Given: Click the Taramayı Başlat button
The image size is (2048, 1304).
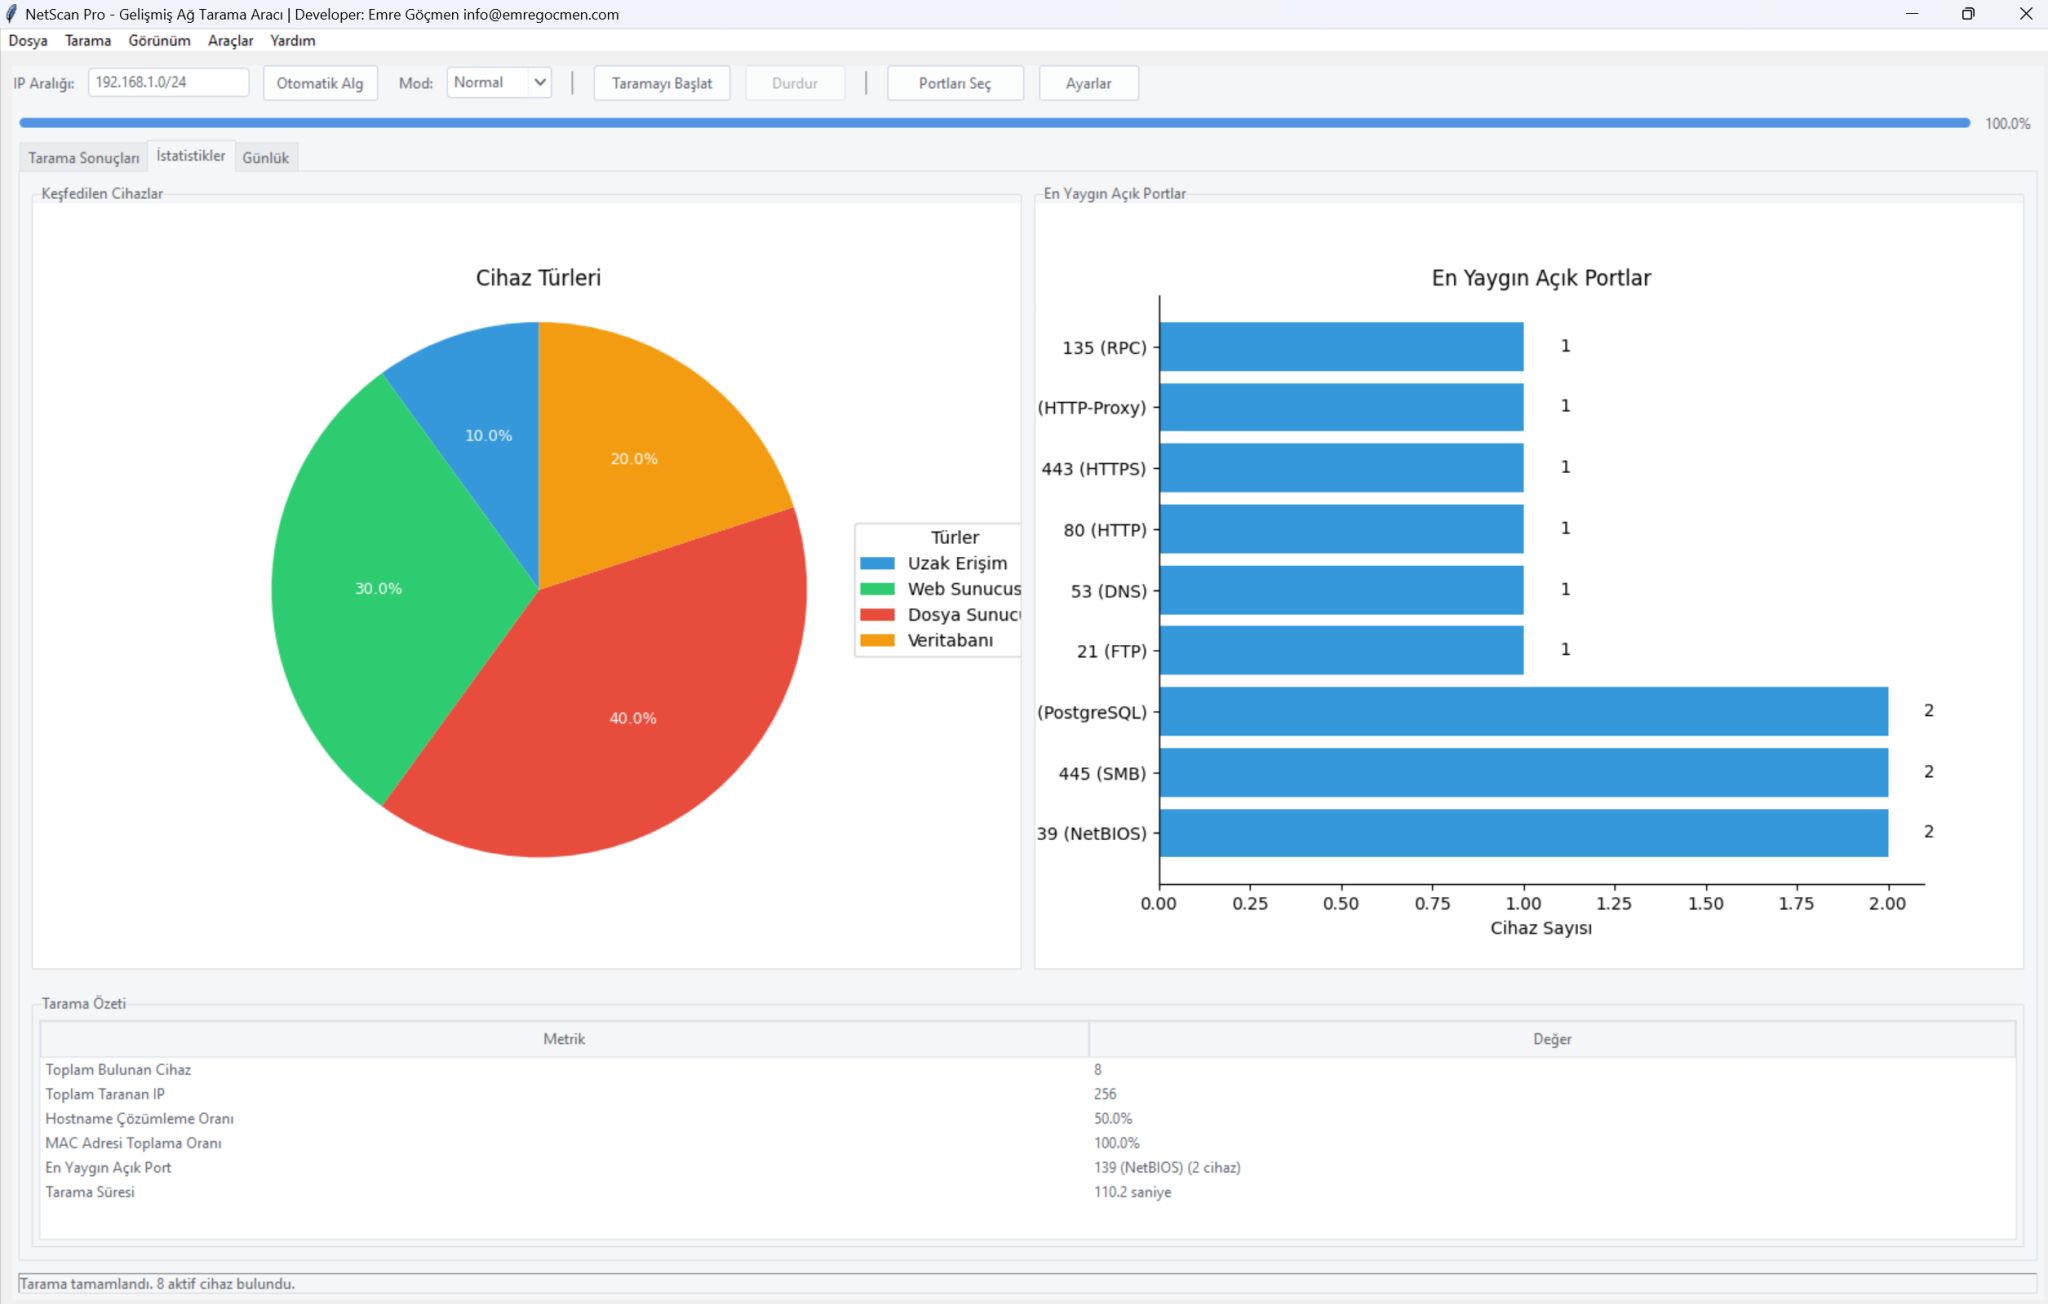Looking at the screenshot, I should (662, 83).
